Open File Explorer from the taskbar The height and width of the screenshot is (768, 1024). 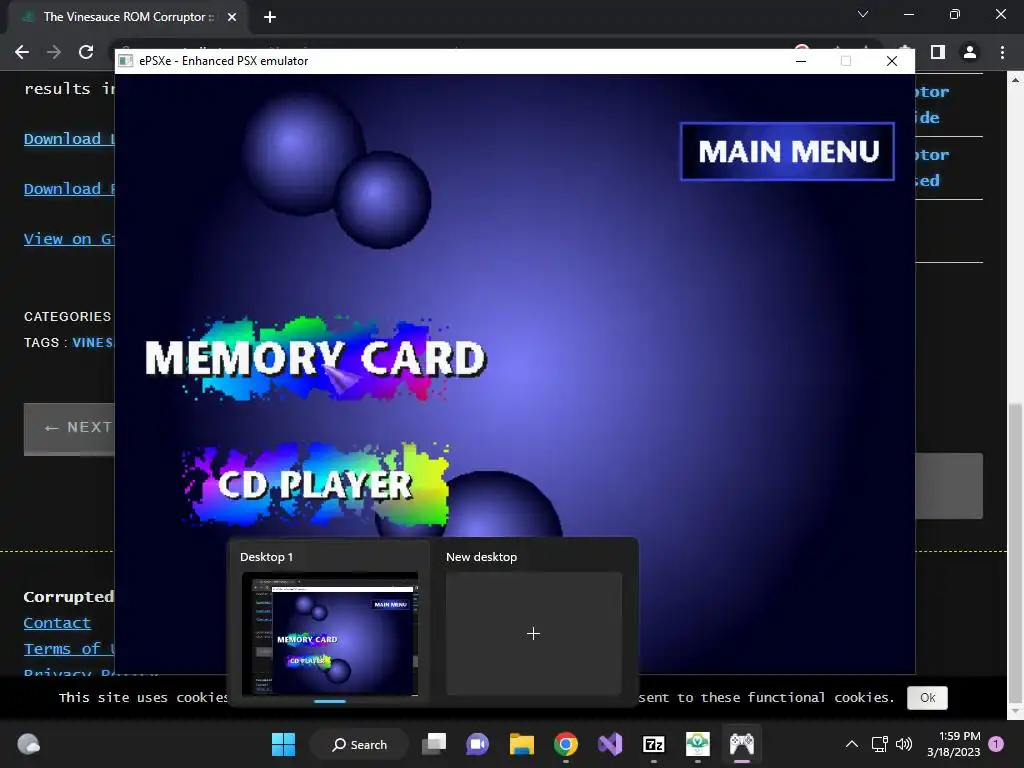coord(522,744)
